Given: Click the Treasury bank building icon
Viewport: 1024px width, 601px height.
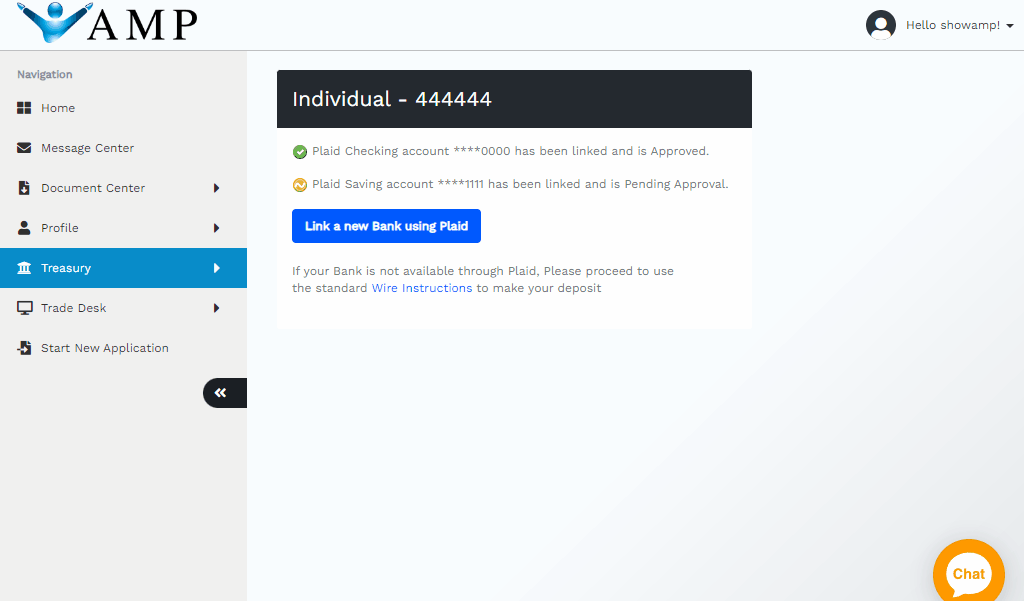Looking at the screenshot, I should pyautogui.click(x=24, y=268).
